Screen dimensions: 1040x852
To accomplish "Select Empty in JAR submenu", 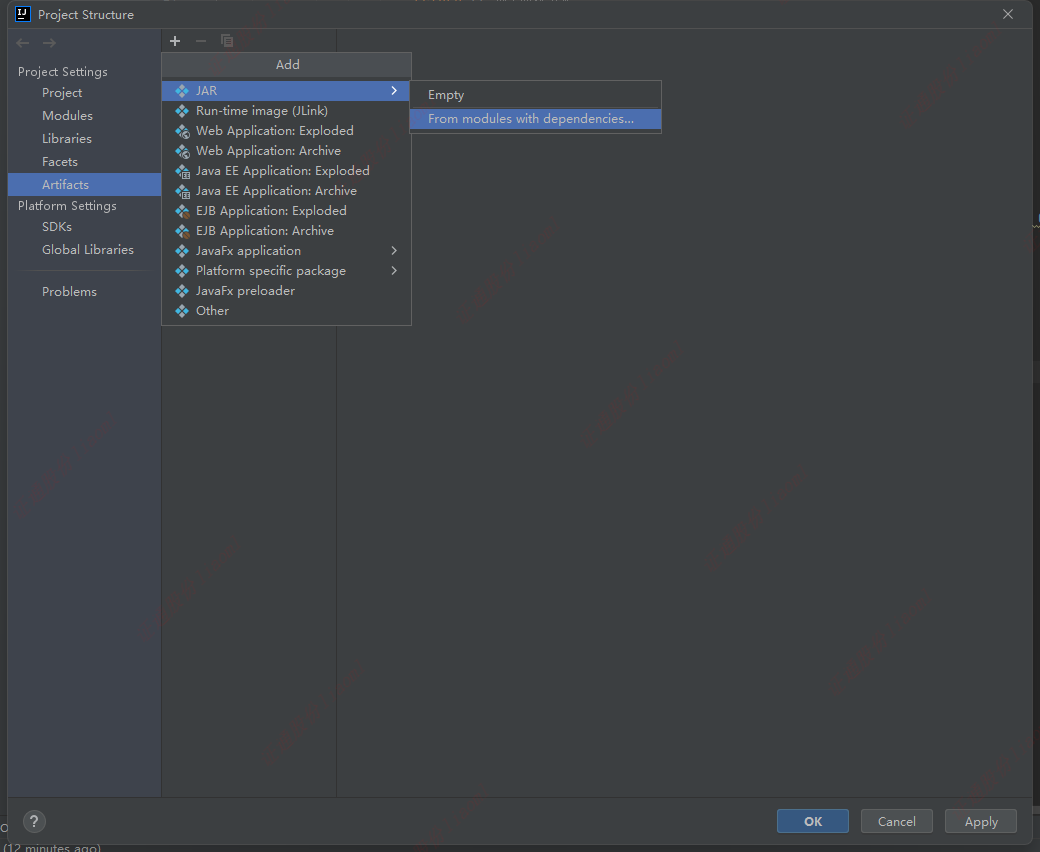I will point(535,95).
